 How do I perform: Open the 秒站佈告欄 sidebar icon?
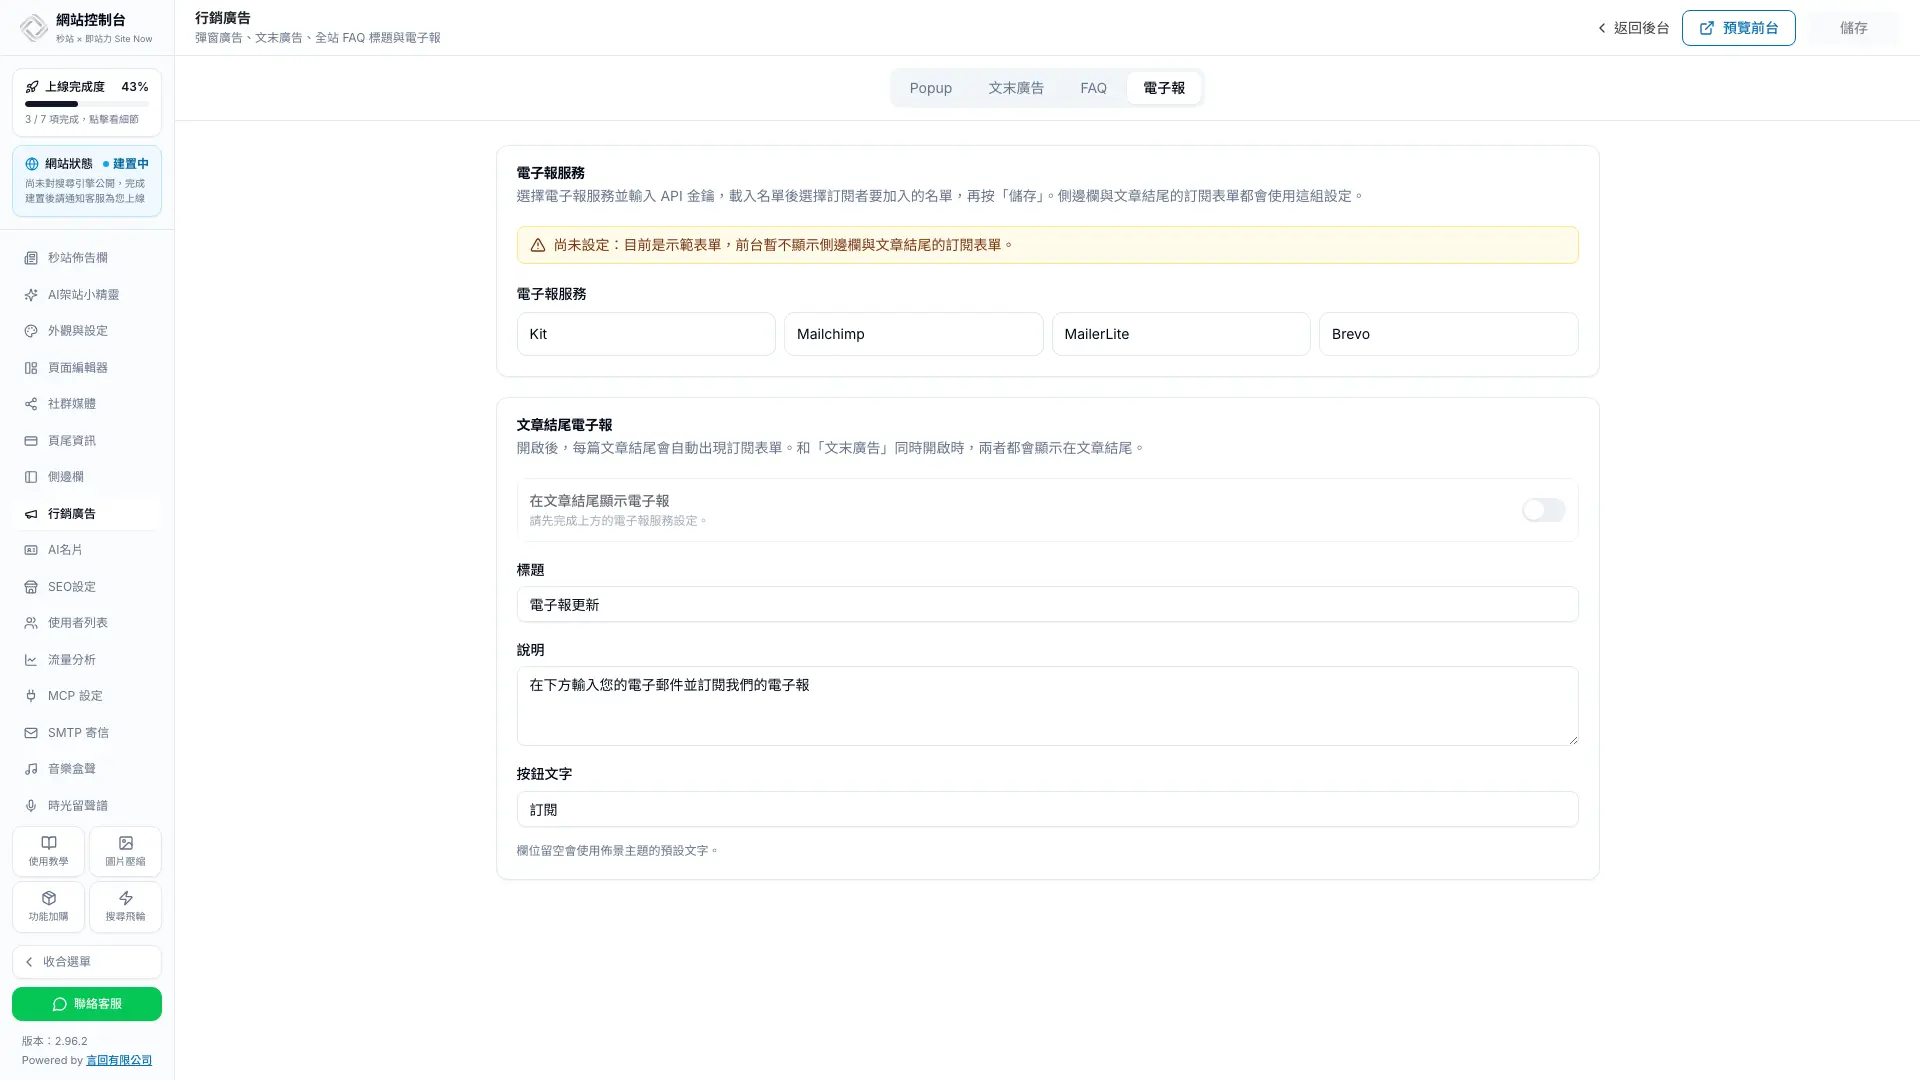point(31,258)
